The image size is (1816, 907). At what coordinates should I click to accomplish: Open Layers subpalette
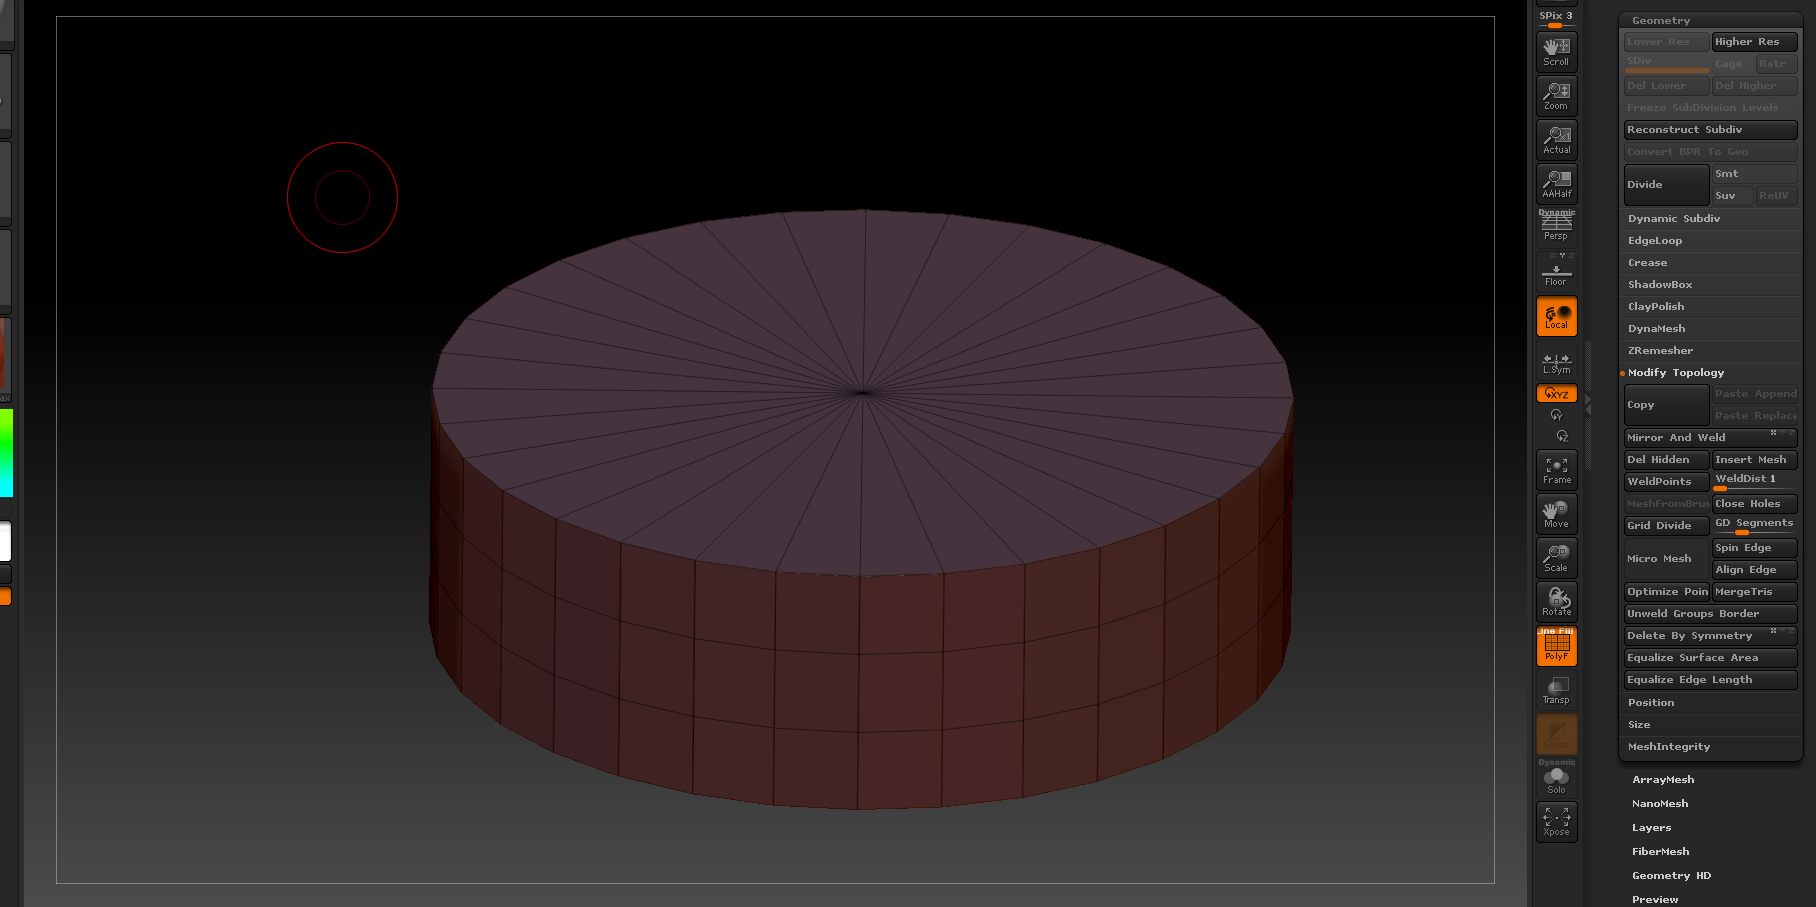(1652, 828)
